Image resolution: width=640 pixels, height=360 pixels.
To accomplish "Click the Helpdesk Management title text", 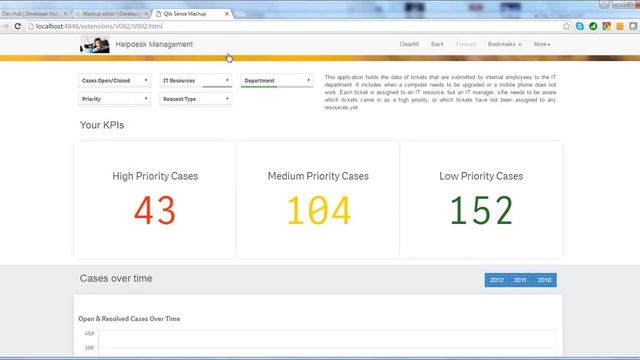I will 154,44.
